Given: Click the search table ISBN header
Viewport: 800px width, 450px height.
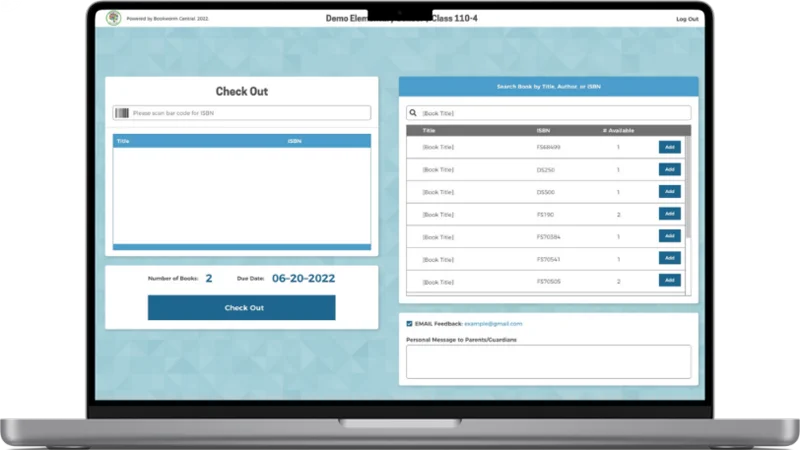Looking at the screenshot, I should click(x=543, y=131).
